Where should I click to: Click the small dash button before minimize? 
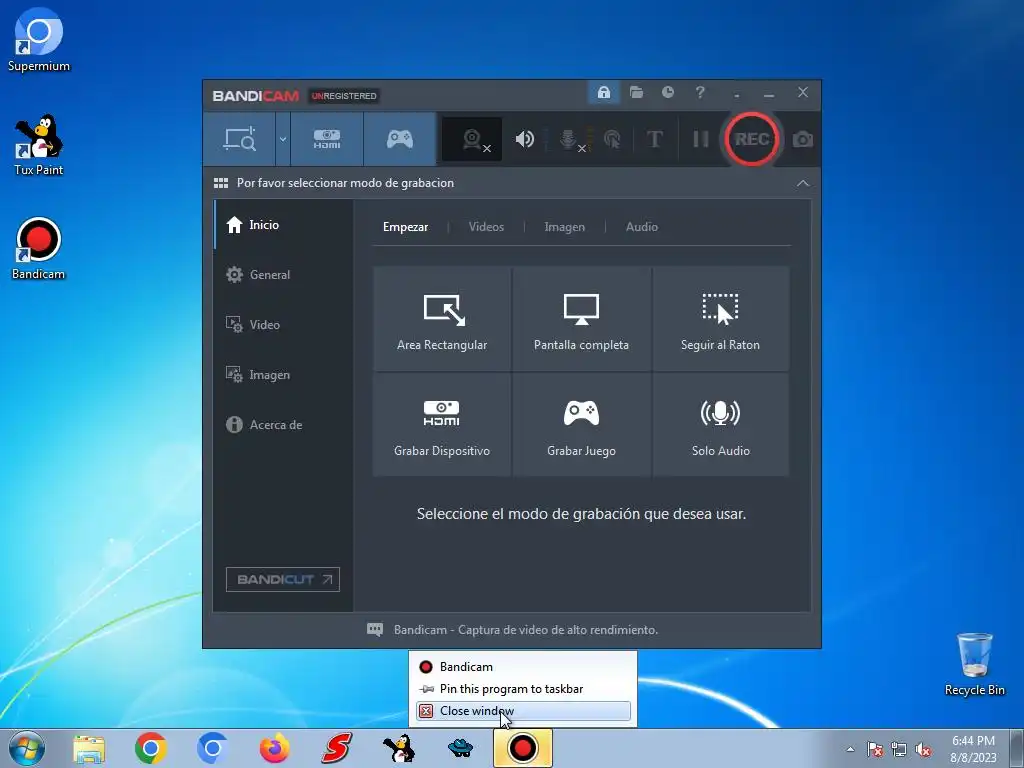point(737,95)
